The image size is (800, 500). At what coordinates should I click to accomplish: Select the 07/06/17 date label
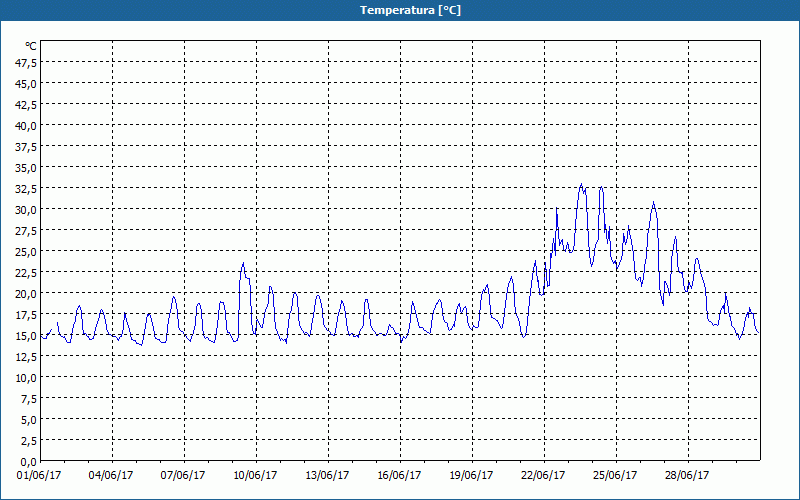183,476
